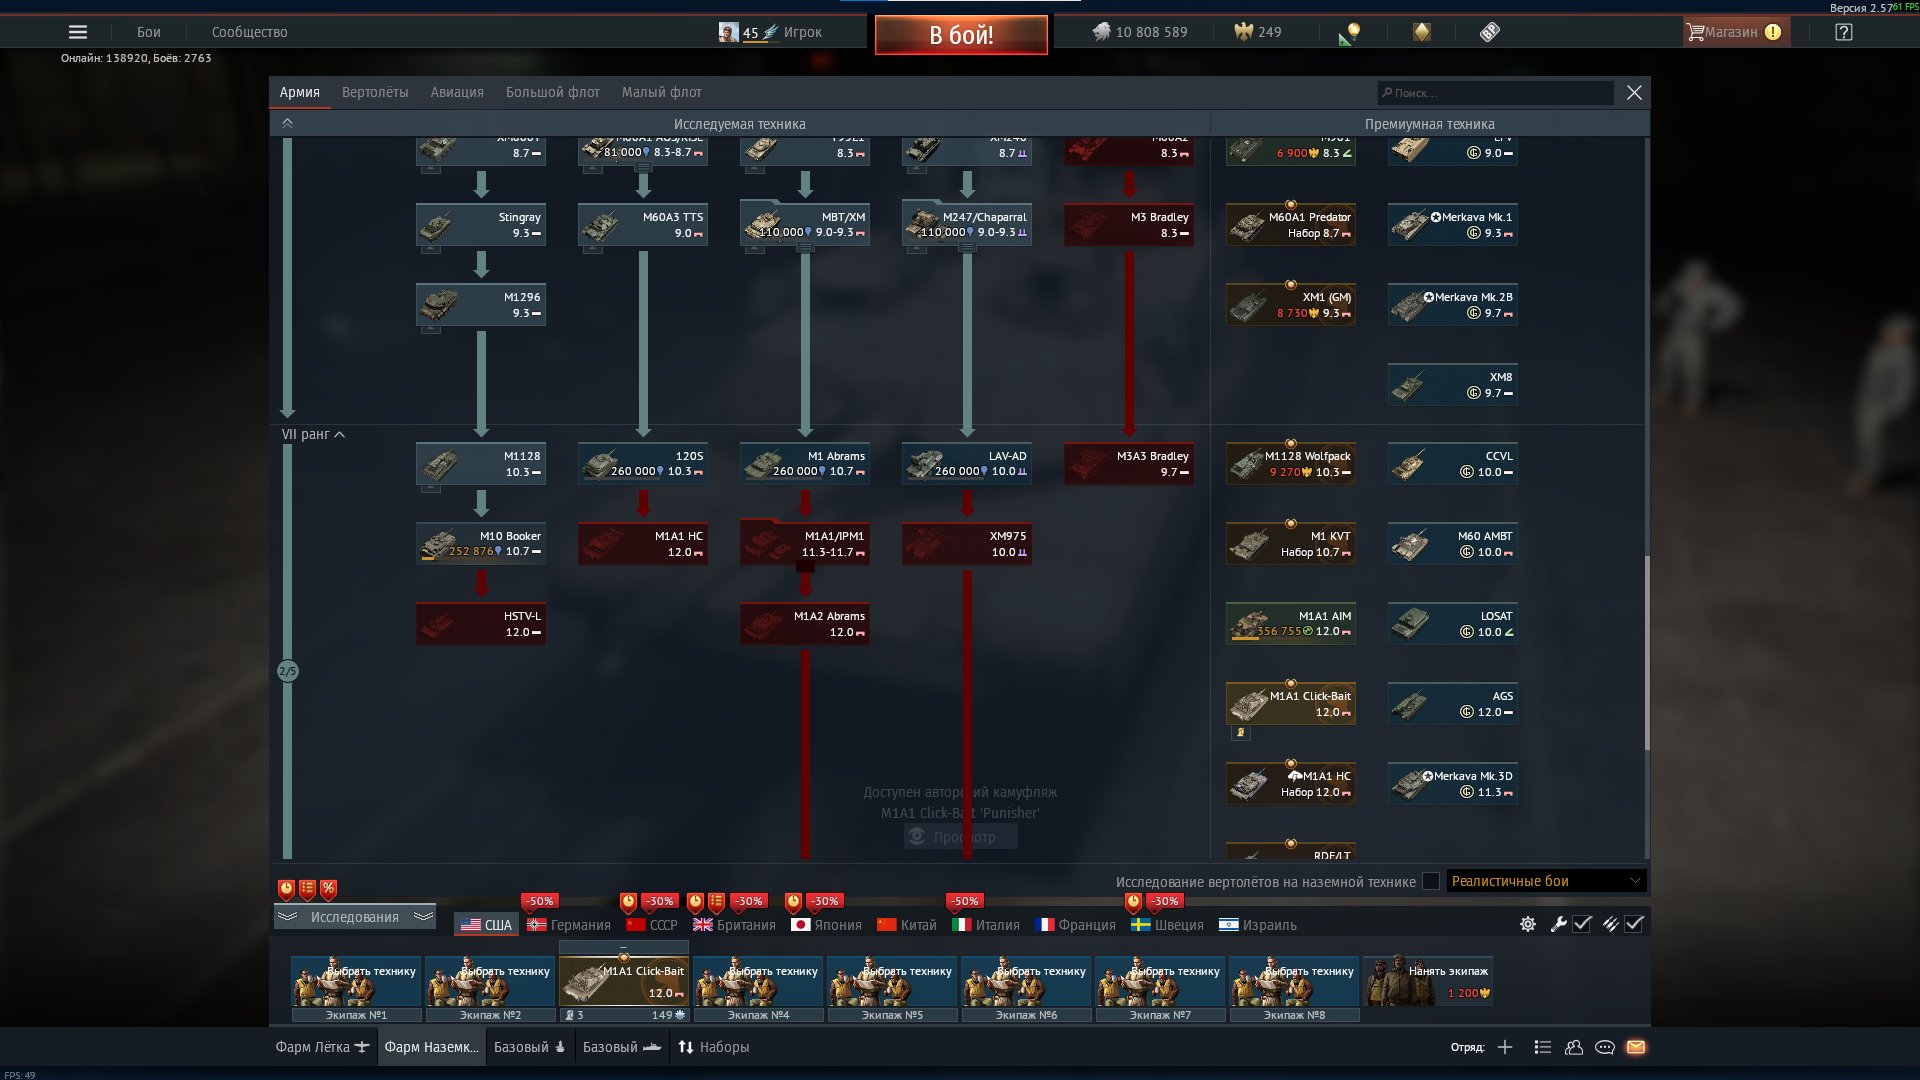Viewport: 1920px width, 1080px height.
Task: Open the chat bubble icon
Action: [1605, 1047]
